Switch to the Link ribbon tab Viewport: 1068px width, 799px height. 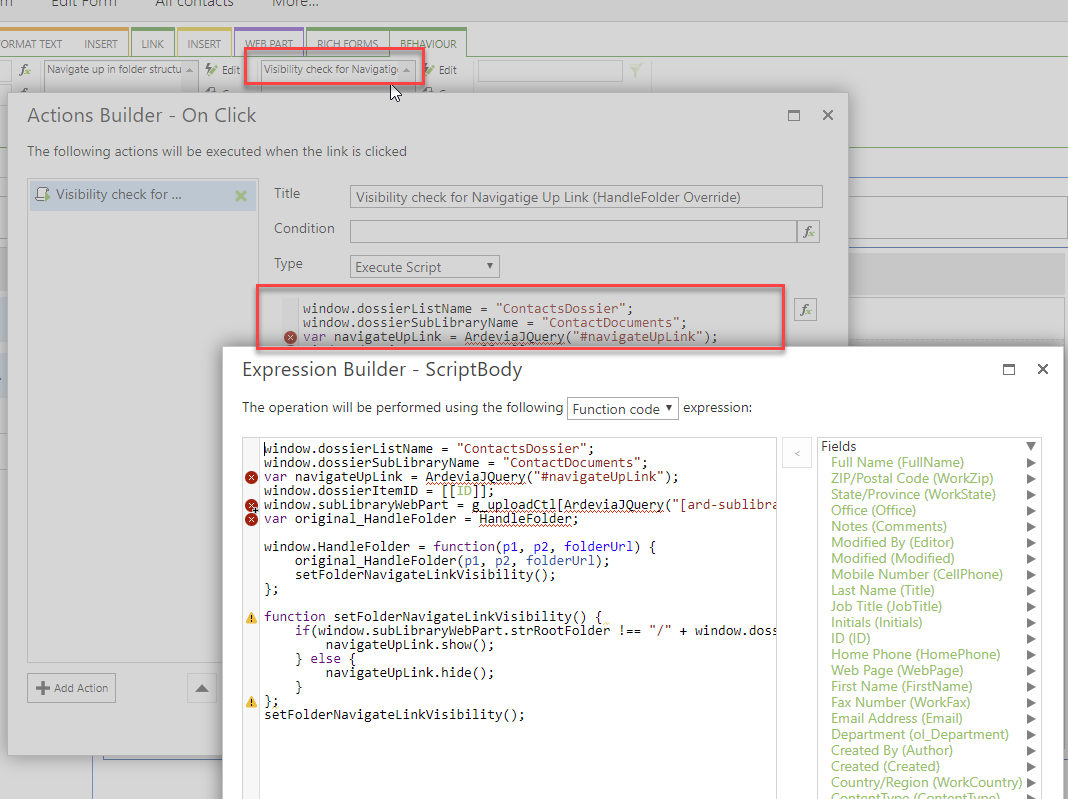click(152, 44)
